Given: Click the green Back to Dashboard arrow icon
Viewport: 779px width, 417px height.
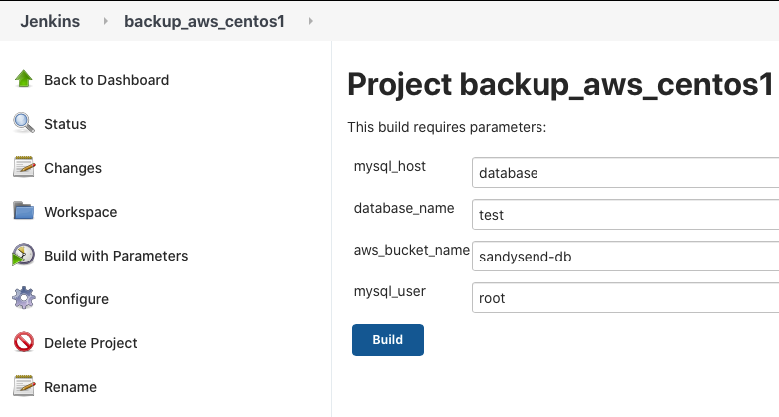Looking at the screenshot, I should (23, 79).
